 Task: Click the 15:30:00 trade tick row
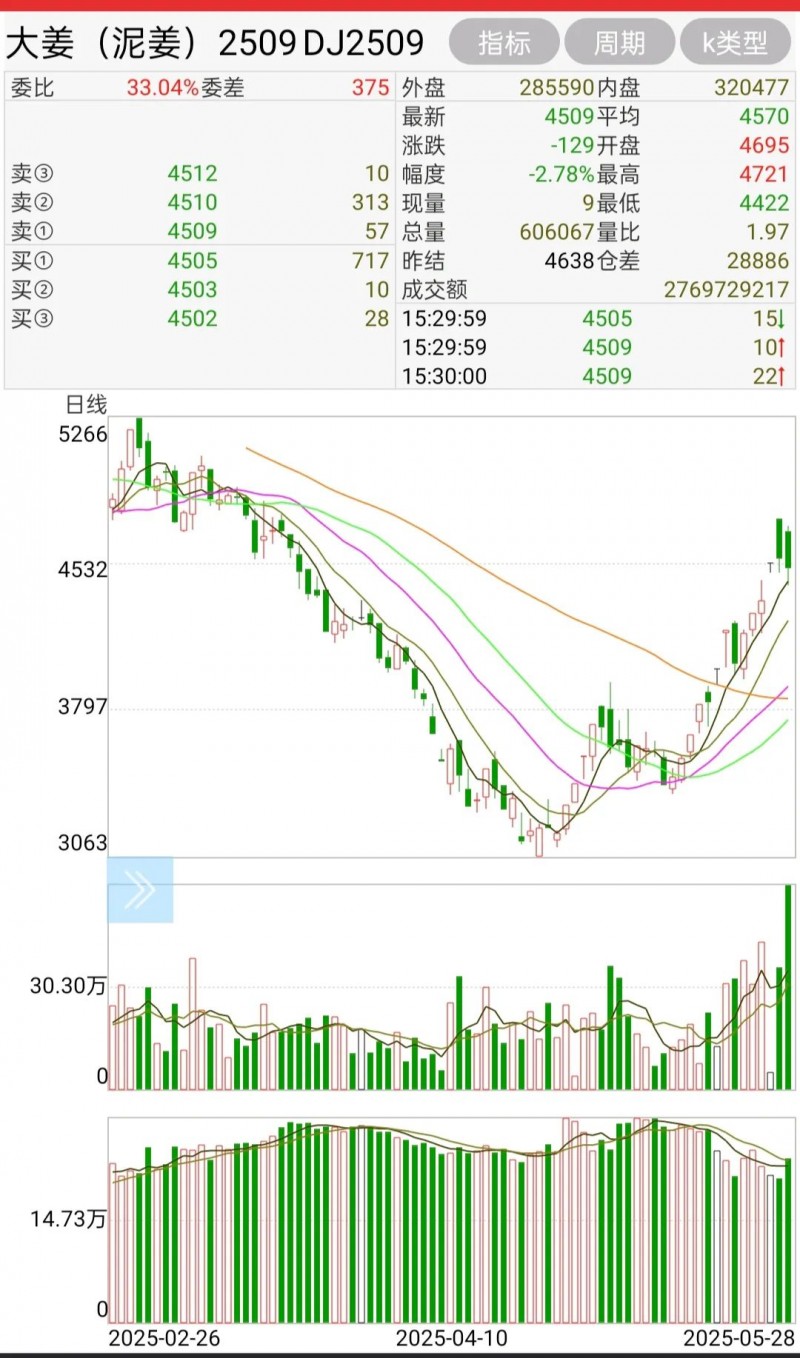pyautogui.click(x=595, y=376)
